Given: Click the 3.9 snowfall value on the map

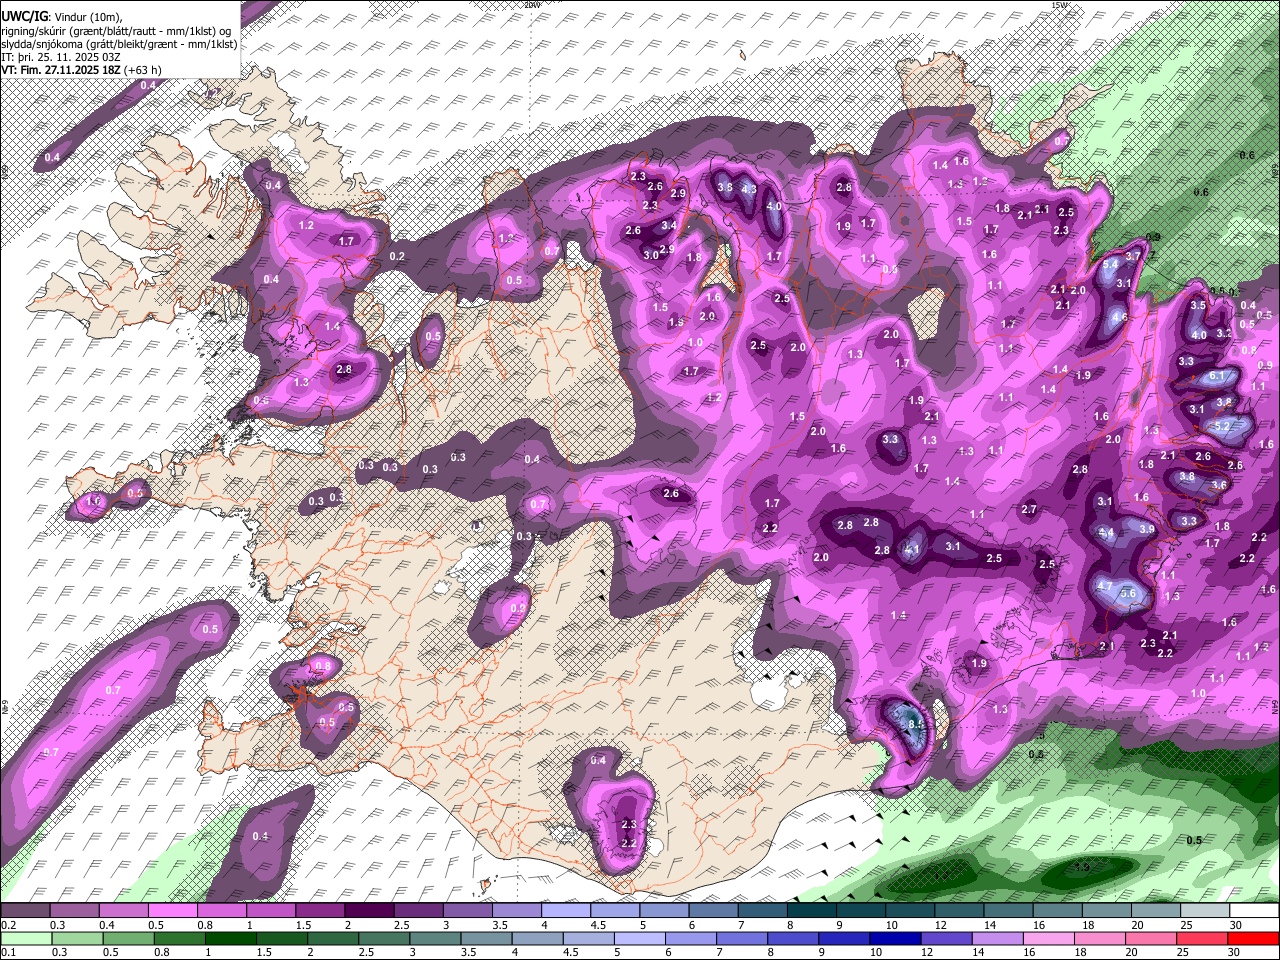Looking at the screenshot, I should click(x=1147, y=529).
